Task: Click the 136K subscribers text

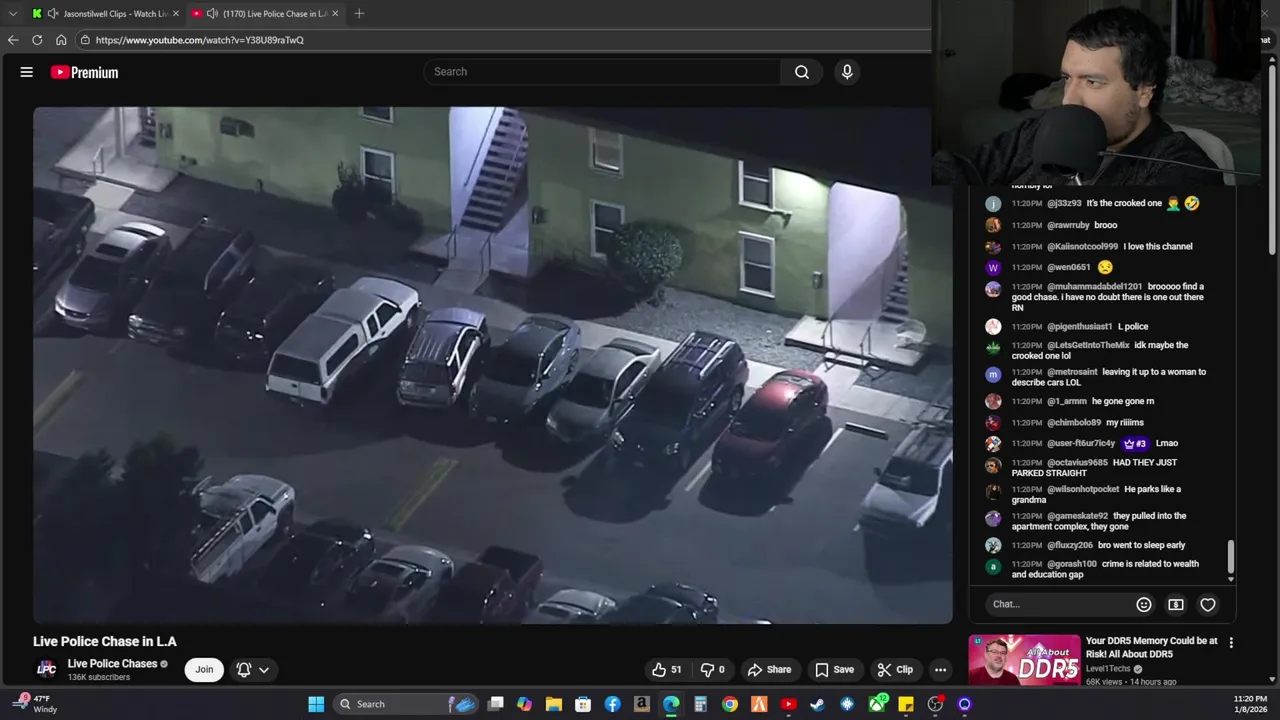Action: coord(99,678)
